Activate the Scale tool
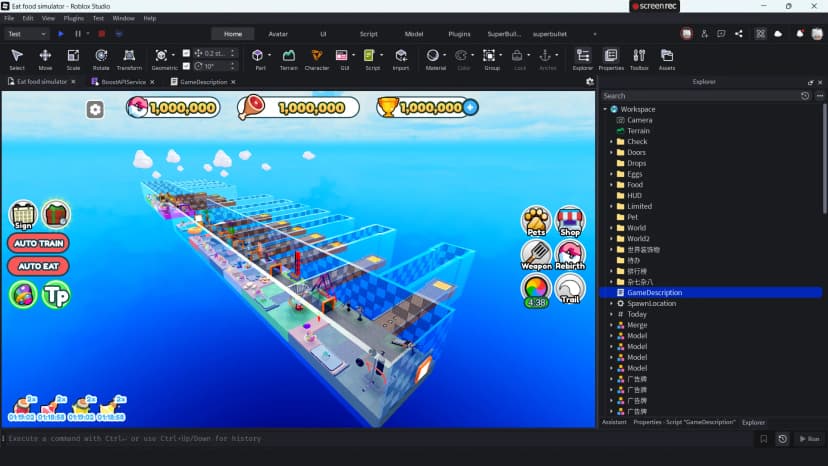This screenshot has width=828, height=466. tap(73, 59)
